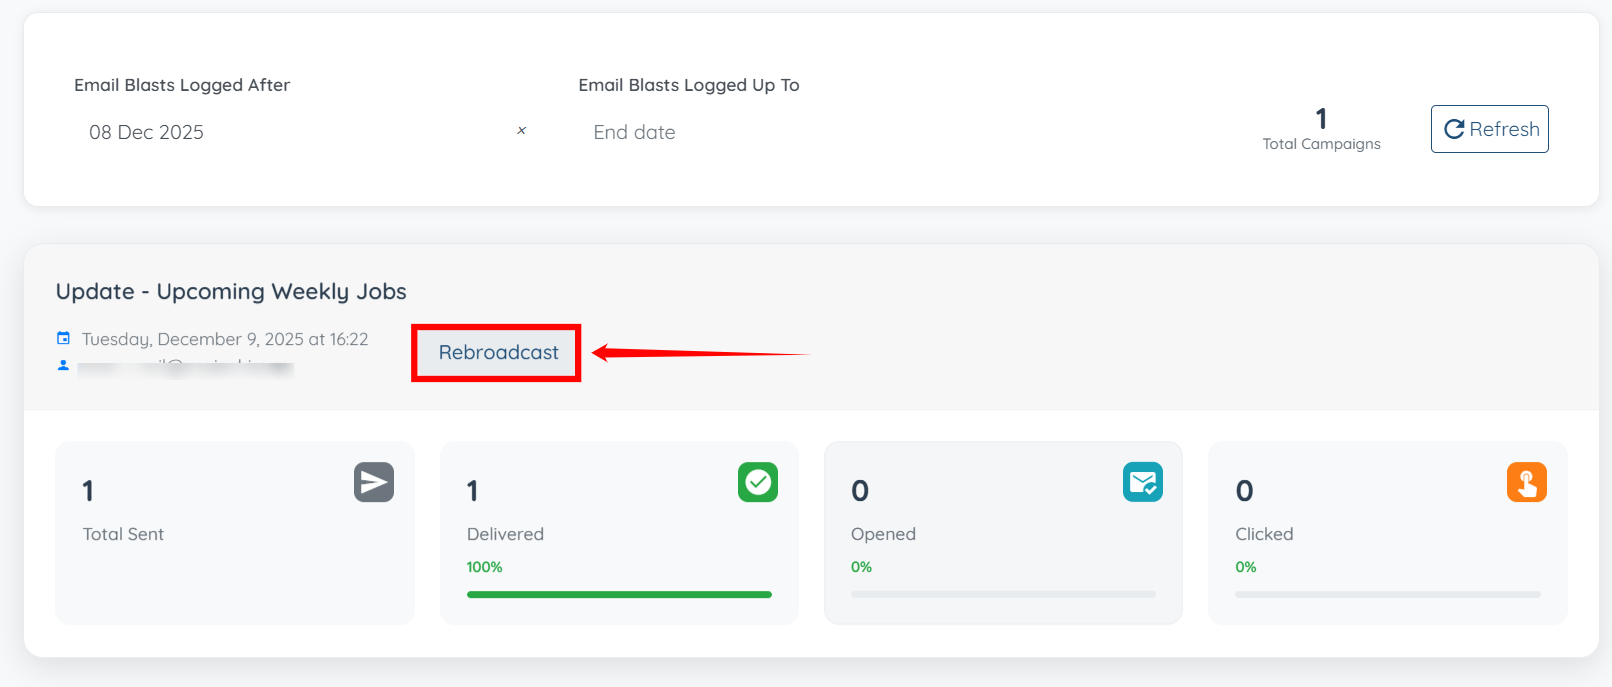Viewport: 1612px width, 687px height.
Task: Click the calendar icon beside campaign date
Action: click(x=64, y=339)
